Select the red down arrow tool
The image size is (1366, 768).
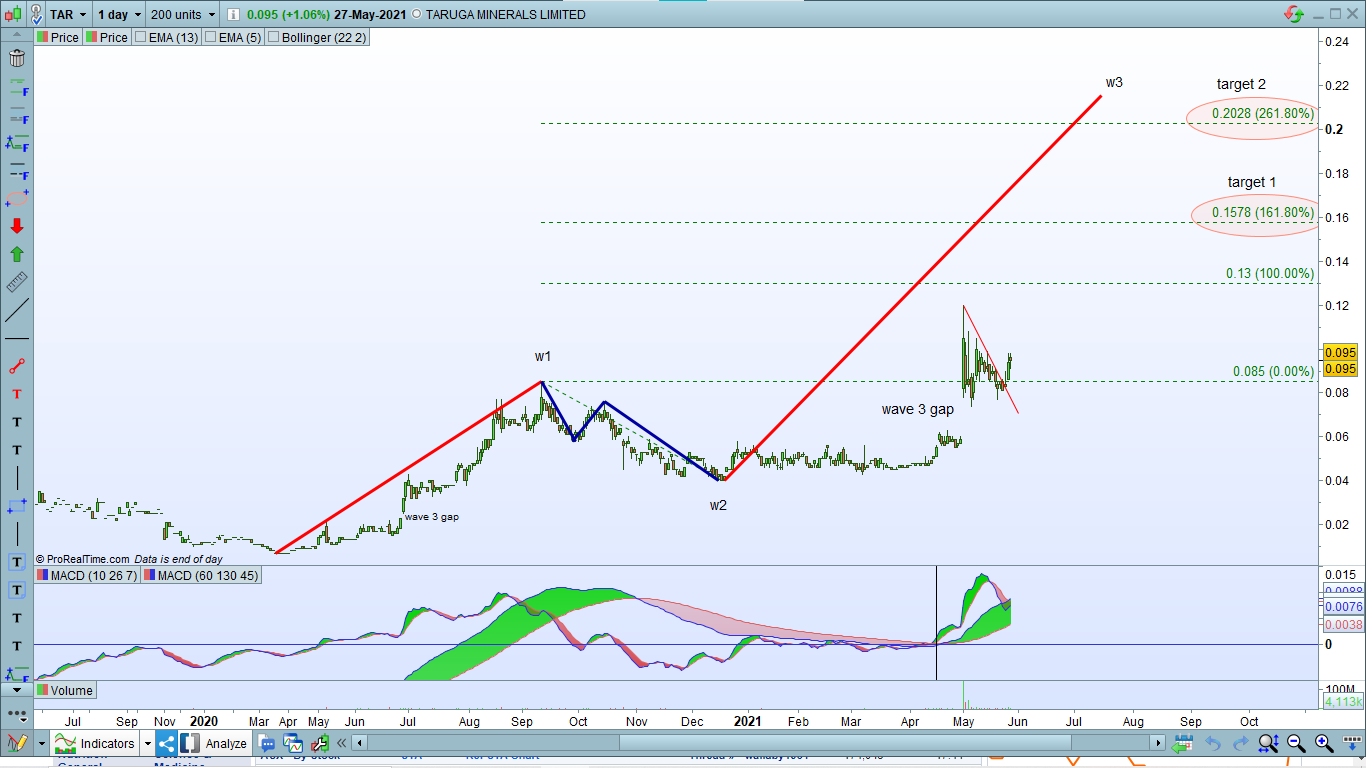click(x=17, y=226)
